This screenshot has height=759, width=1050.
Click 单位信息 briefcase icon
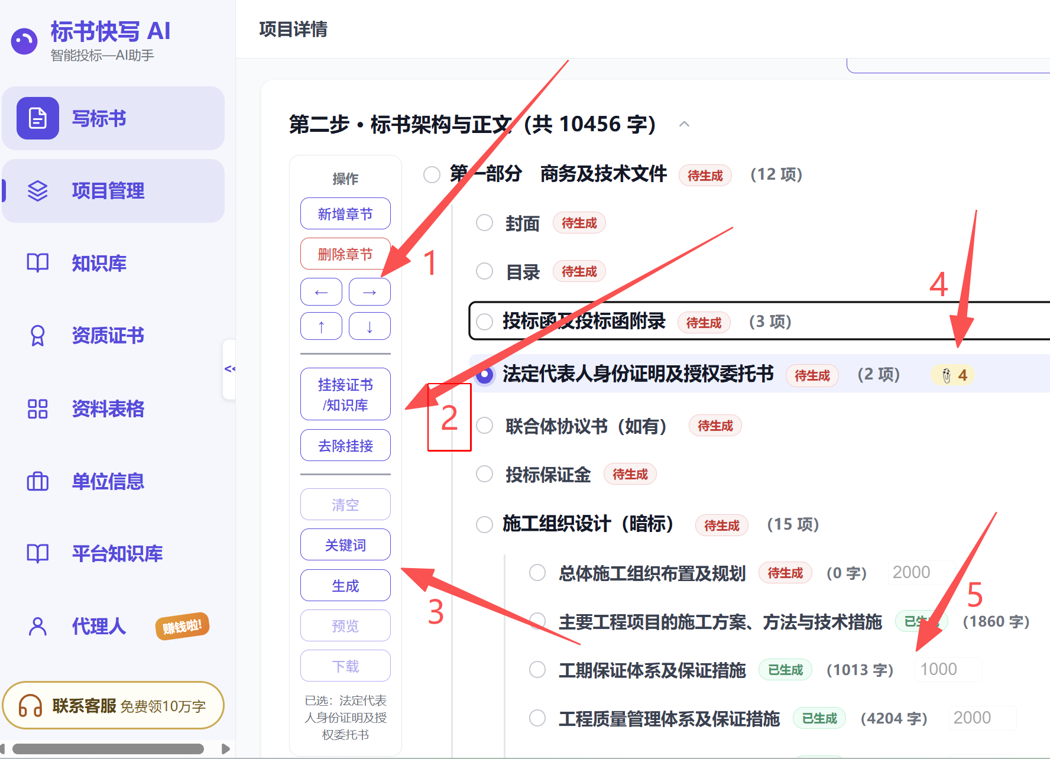[x=38, y=481]
